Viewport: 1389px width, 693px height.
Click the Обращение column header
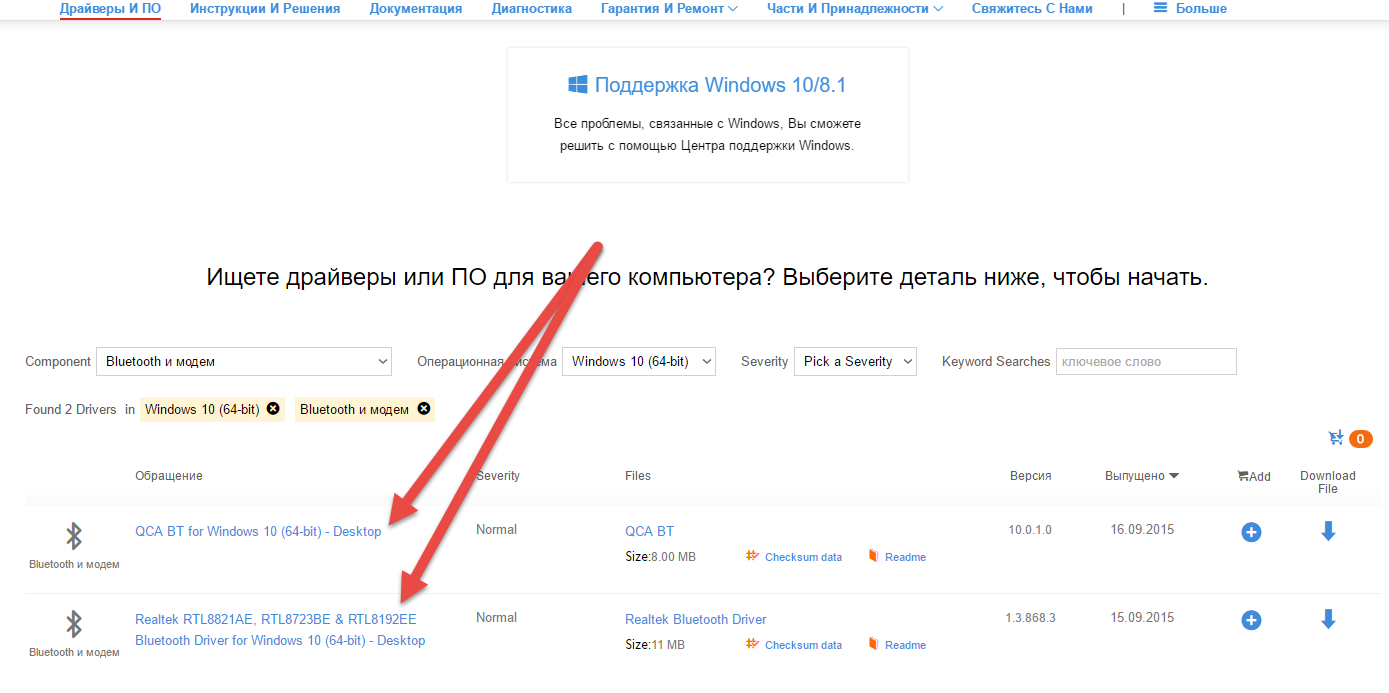pos(169,476)
